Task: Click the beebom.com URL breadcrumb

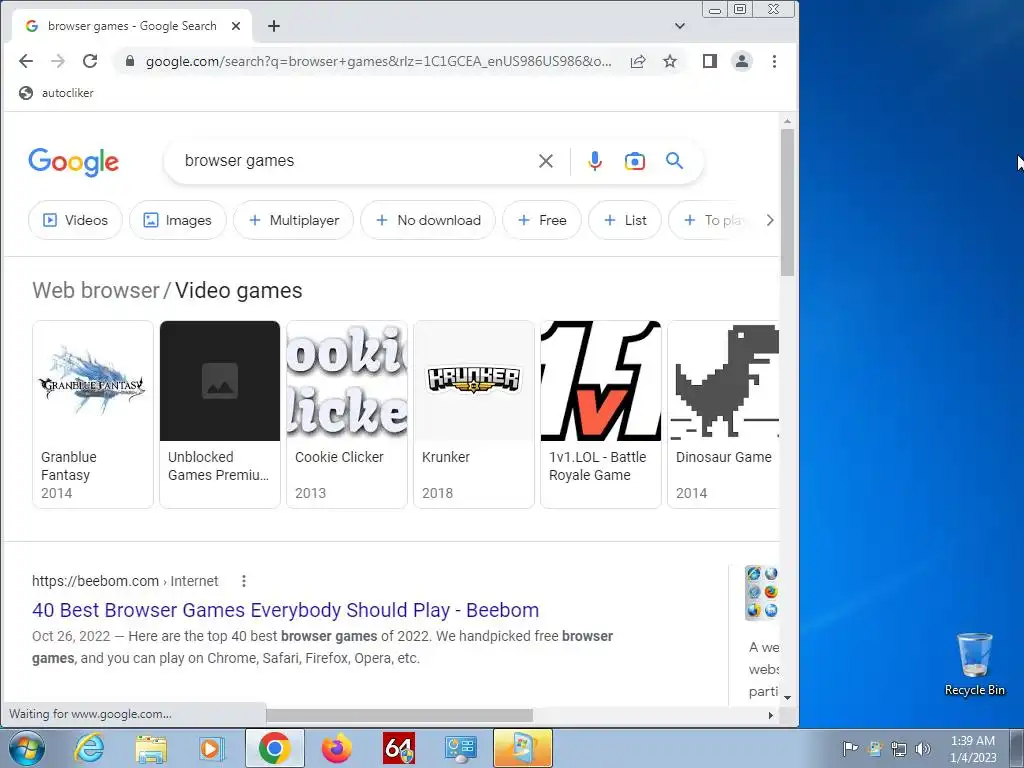Action: pyautogui.click(x=125, y=581)
